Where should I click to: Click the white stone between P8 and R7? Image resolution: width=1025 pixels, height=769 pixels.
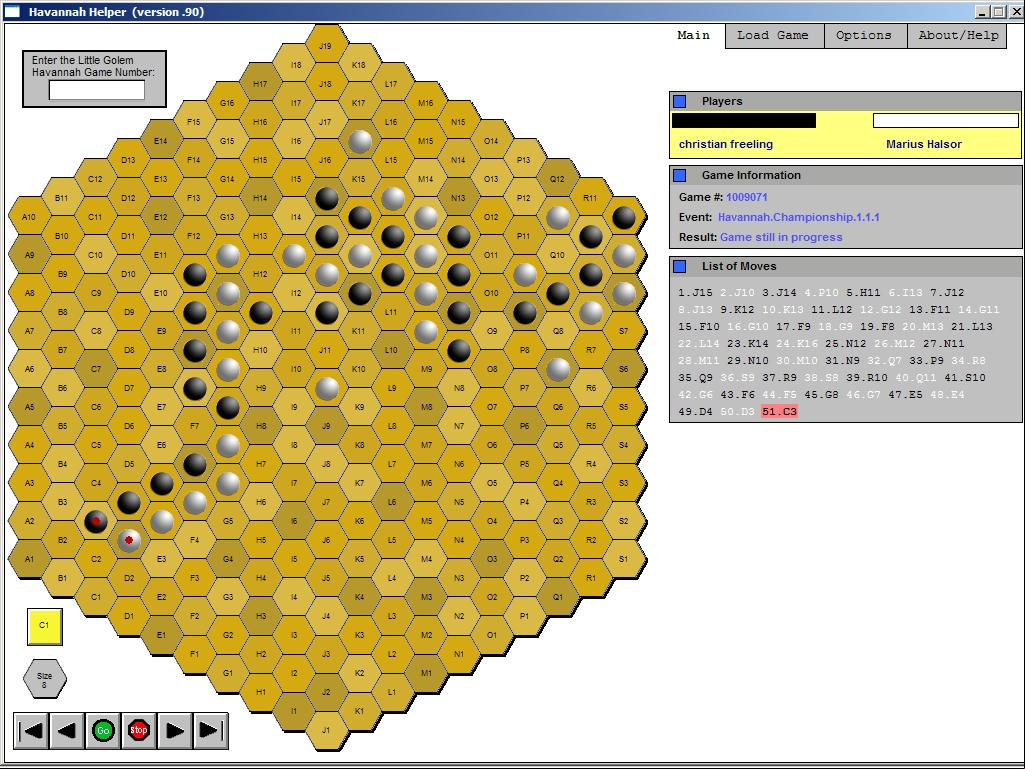[x=558, y=369]
